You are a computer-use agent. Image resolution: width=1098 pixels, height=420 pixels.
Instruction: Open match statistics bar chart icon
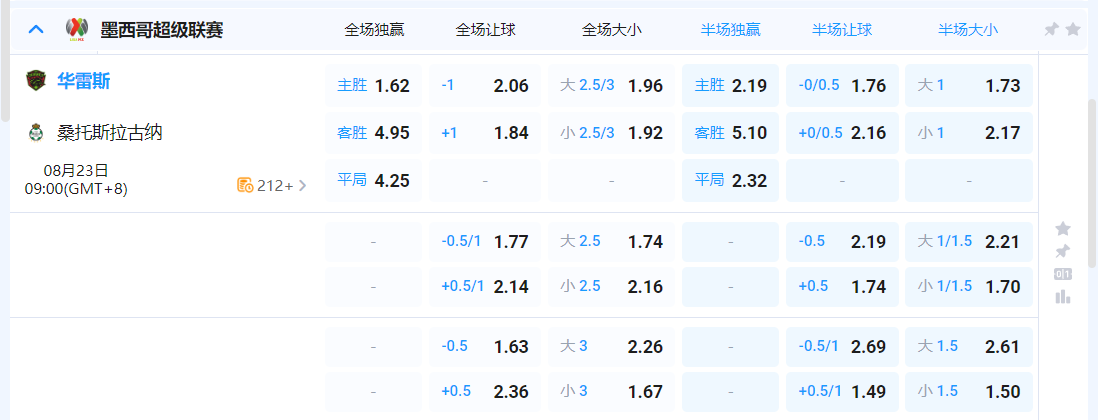click(1063, 296)
